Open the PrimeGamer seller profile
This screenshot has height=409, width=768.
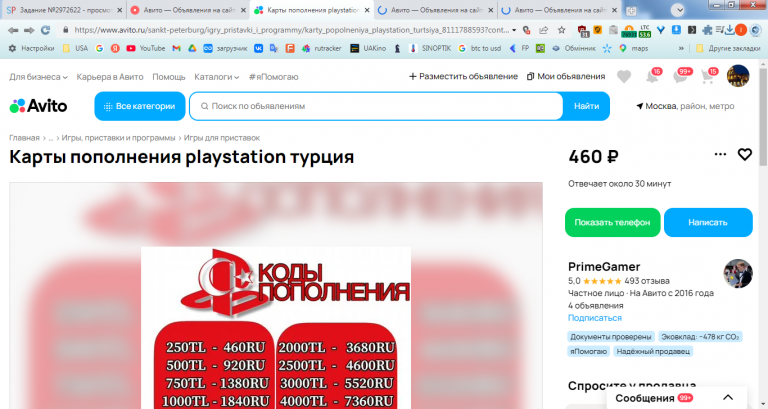click(x=604, y=267)
